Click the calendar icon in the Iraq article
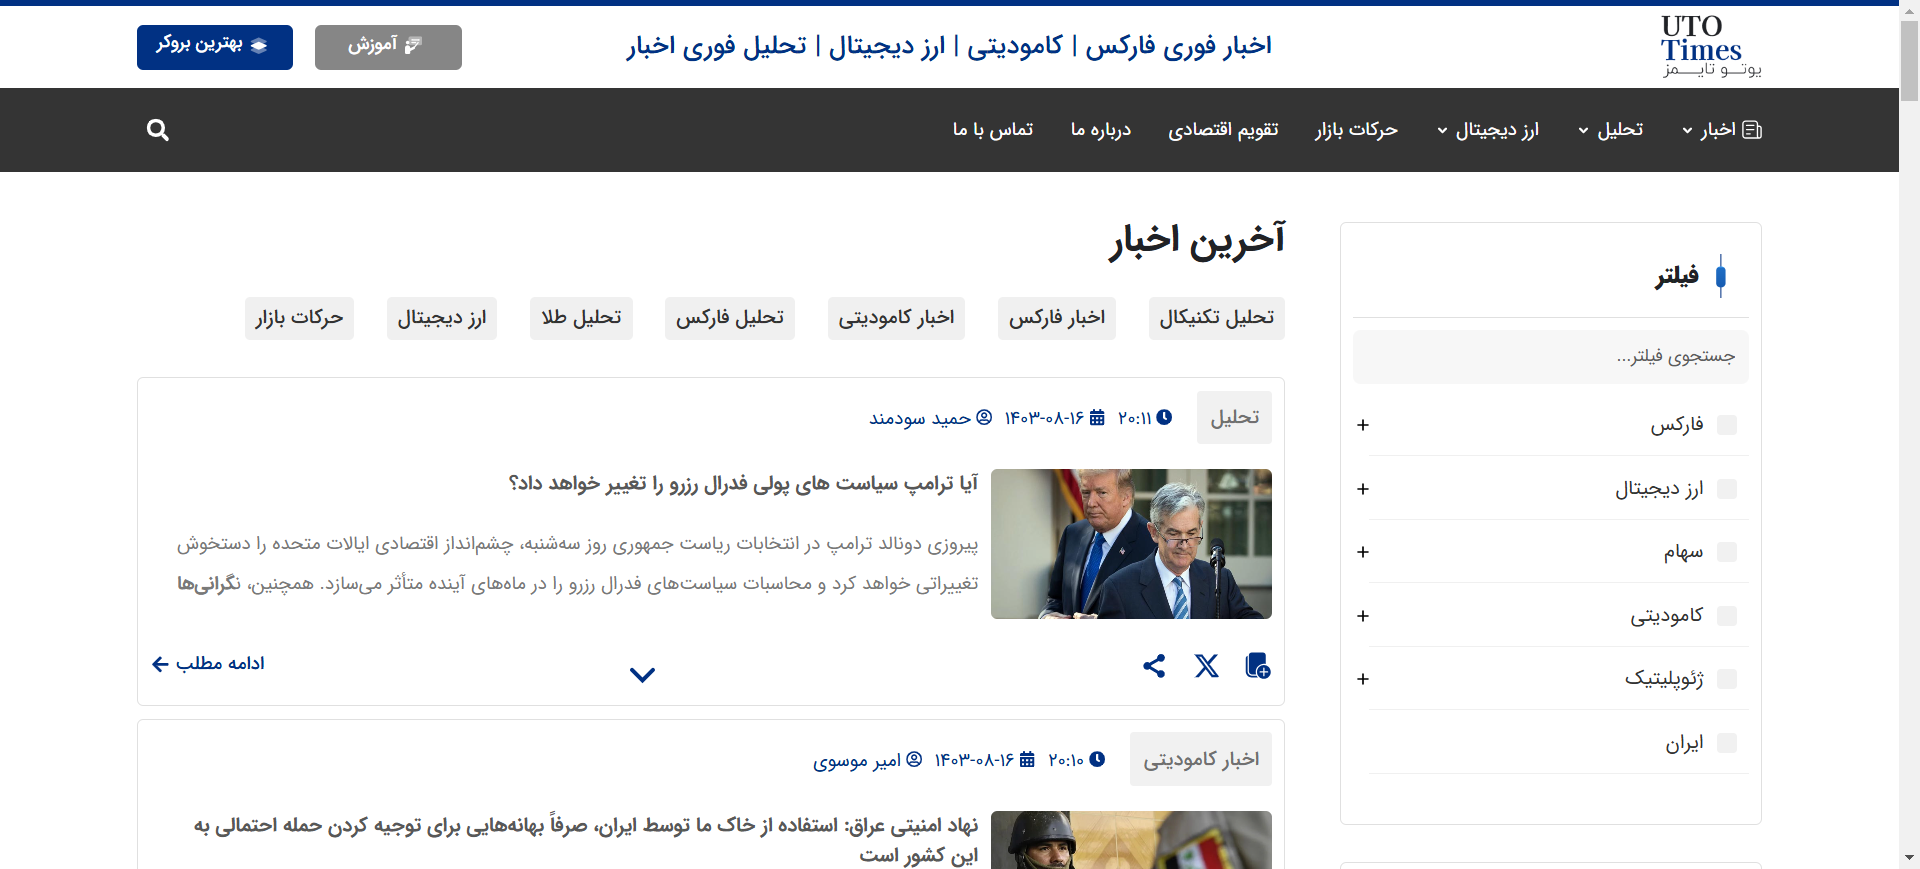The width and height of the screenshot is (1920, 869). [1027, 759]
